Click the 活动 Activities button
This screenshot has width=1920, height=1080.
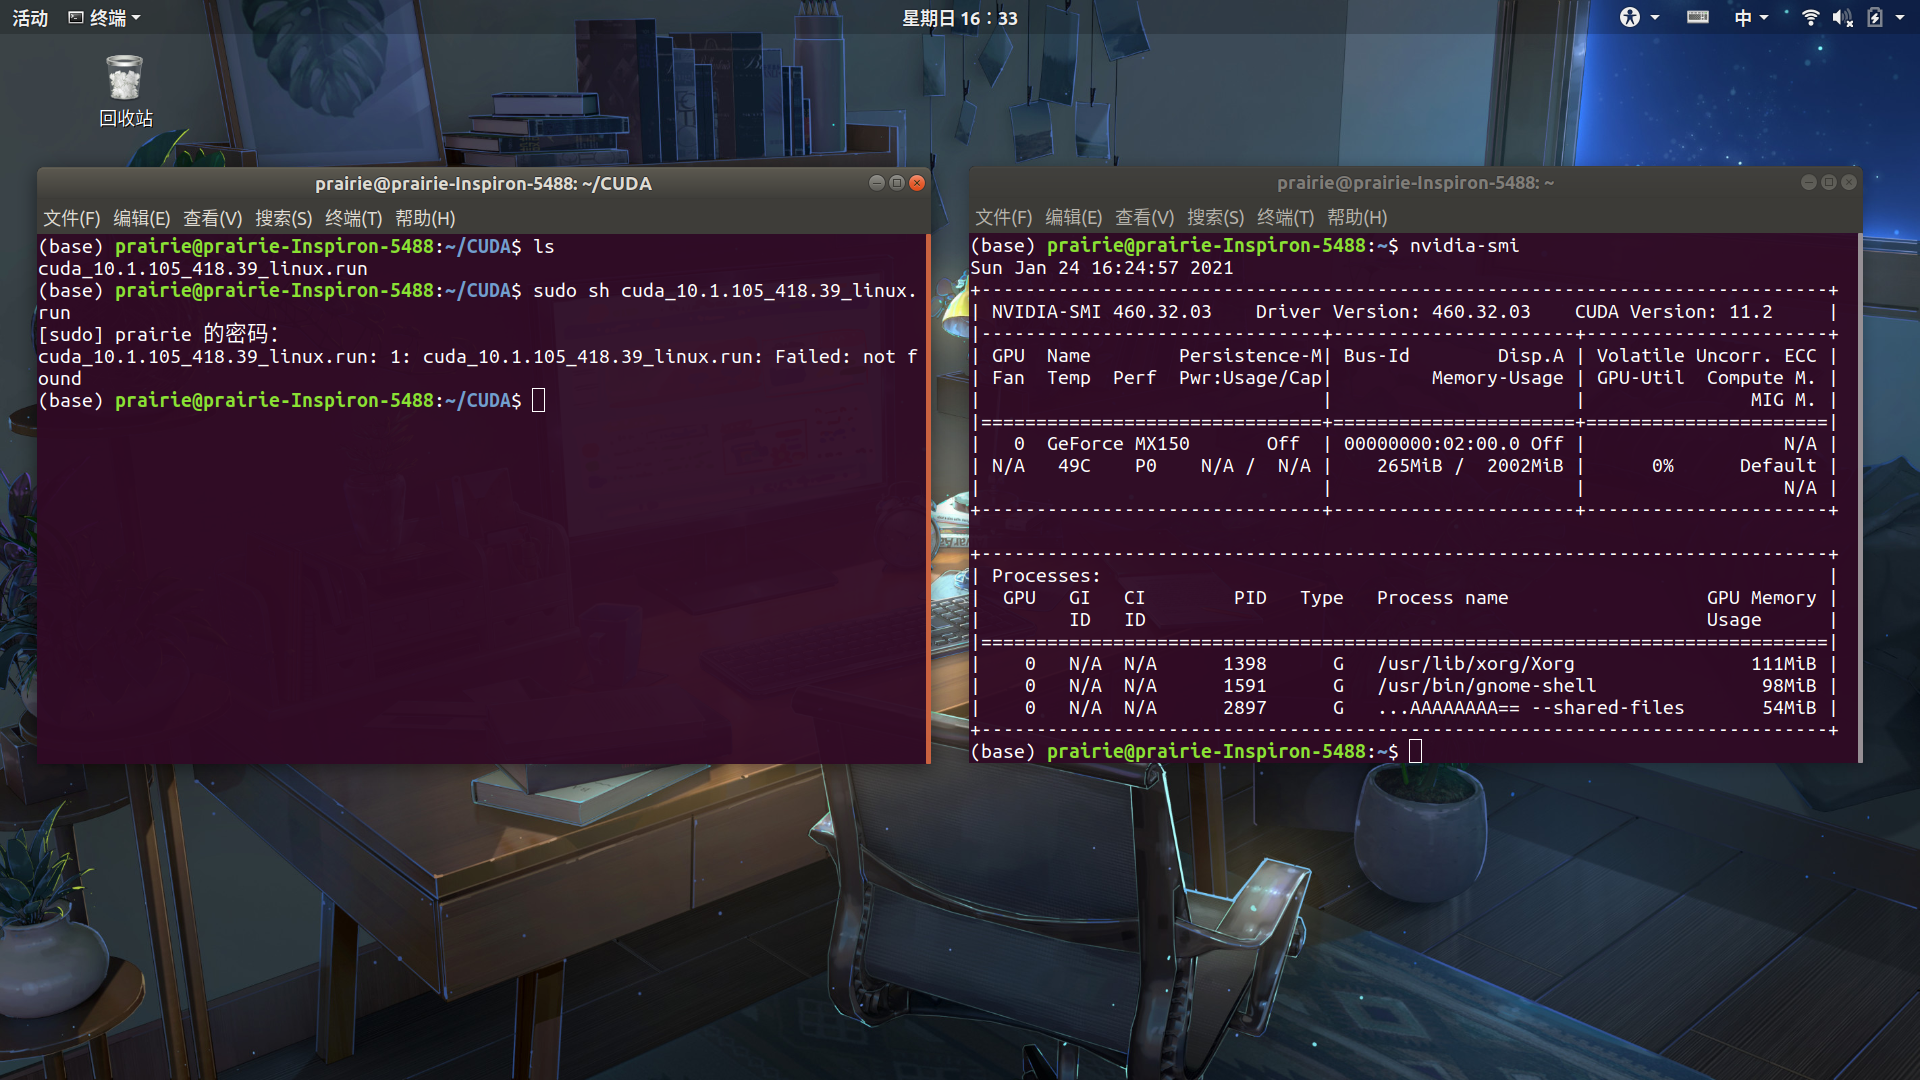point(30,17)
